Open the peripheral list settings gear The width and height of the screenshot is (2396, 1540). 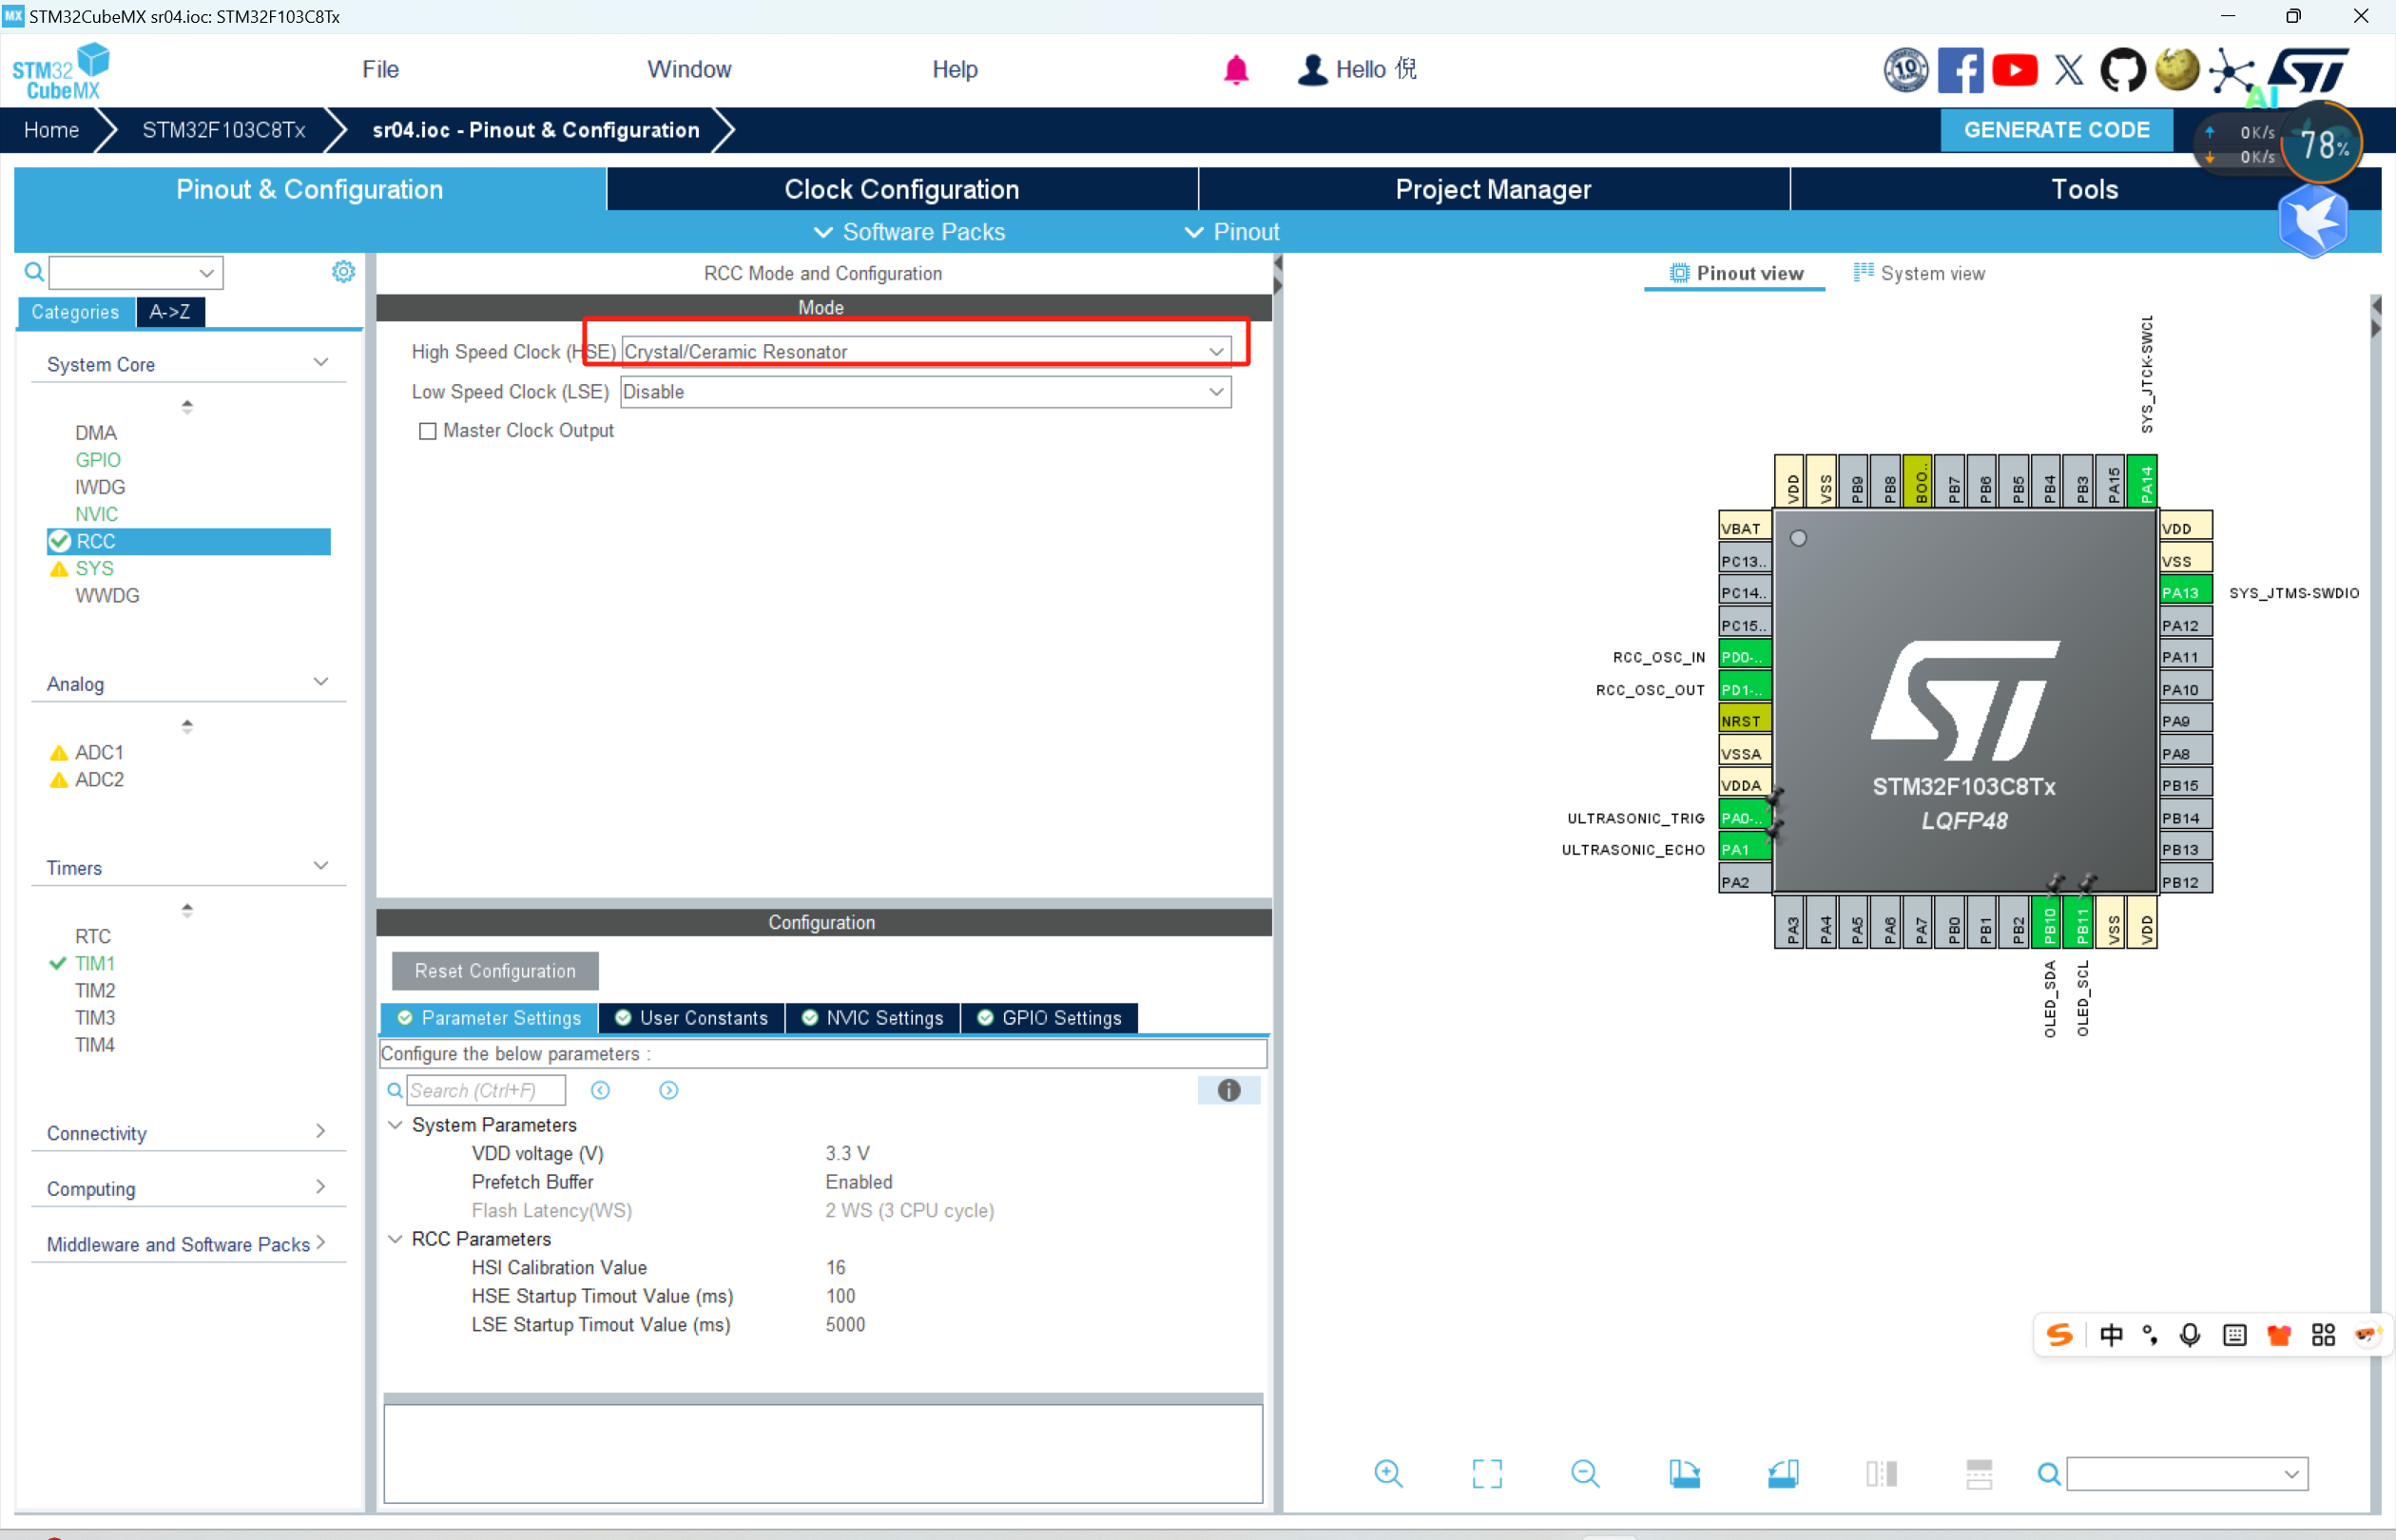click(x=343, y=272)
